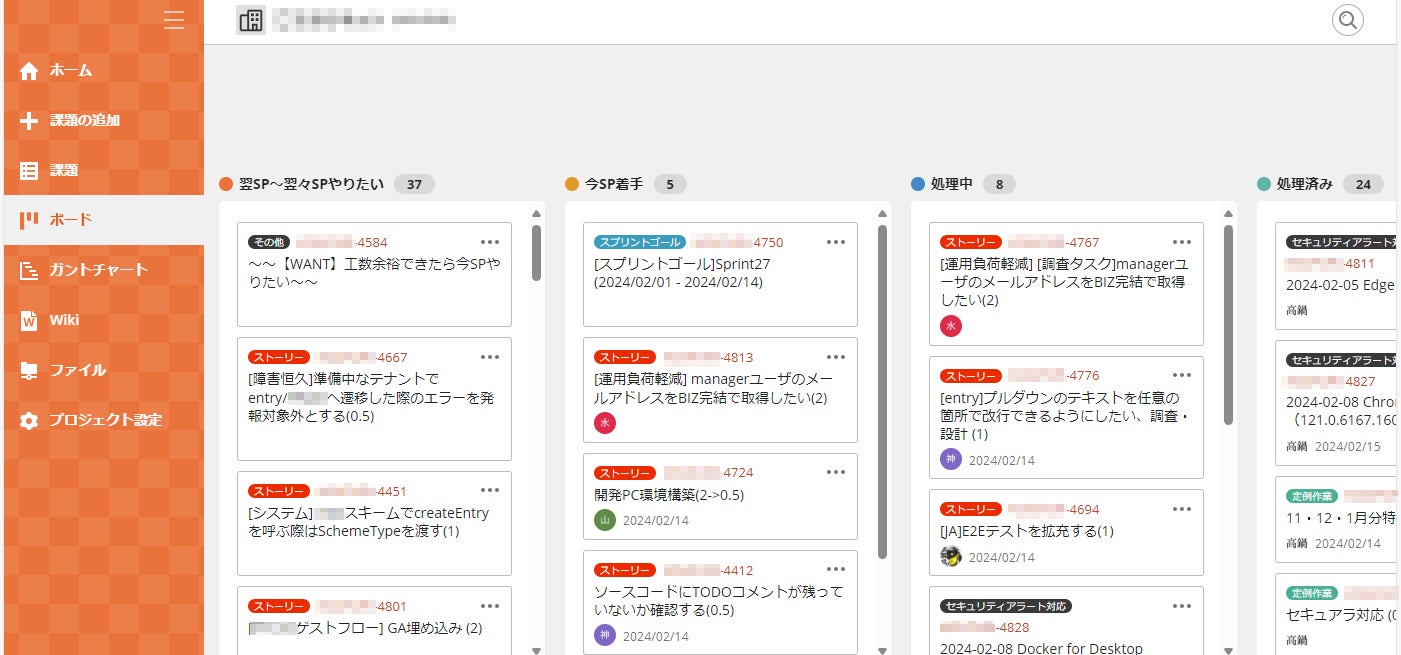Open three-dot menu for issue 4767
Viewport: 1401px width, 655px height.
1182,242
